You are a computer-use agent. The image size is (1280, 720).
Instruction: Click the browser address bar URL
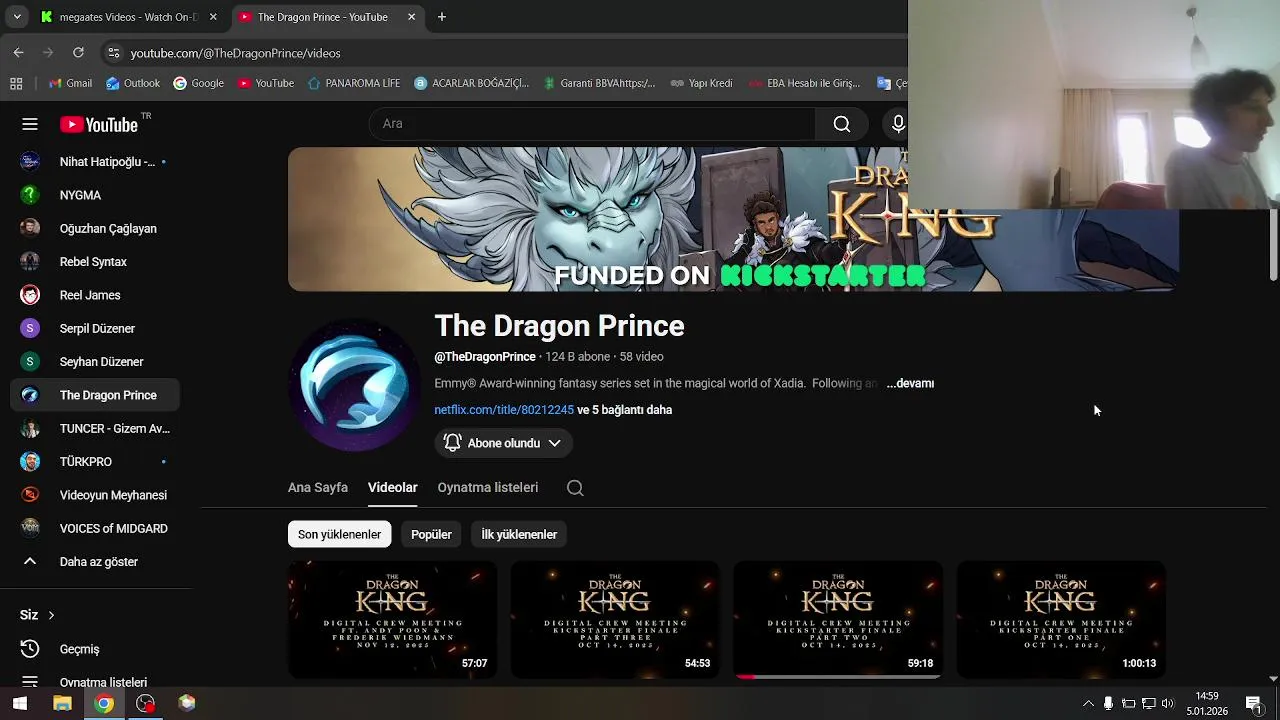point(235,53)
